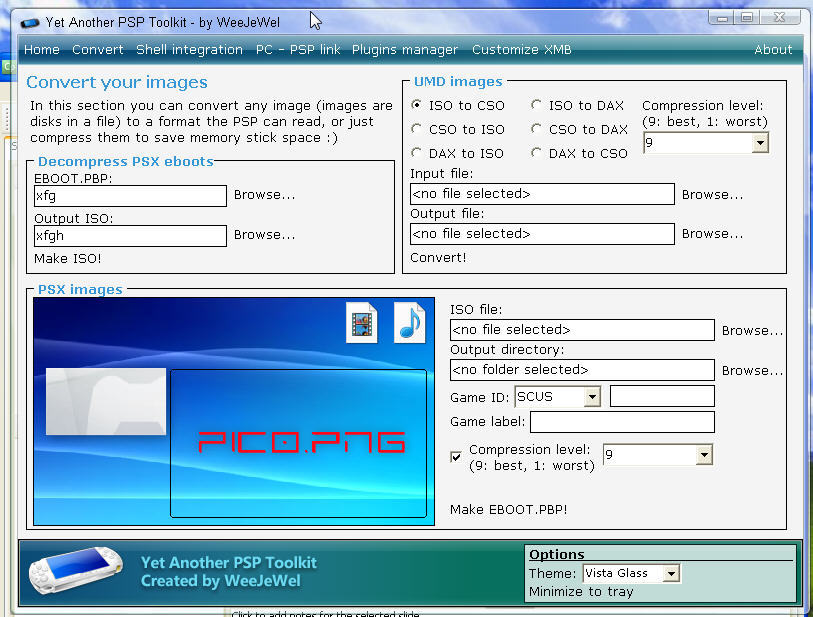Image resolution: width=813 pixels, height=617 pixels.
Task: Click the movie file icon in PSX preview
Action: pos(362,322)
